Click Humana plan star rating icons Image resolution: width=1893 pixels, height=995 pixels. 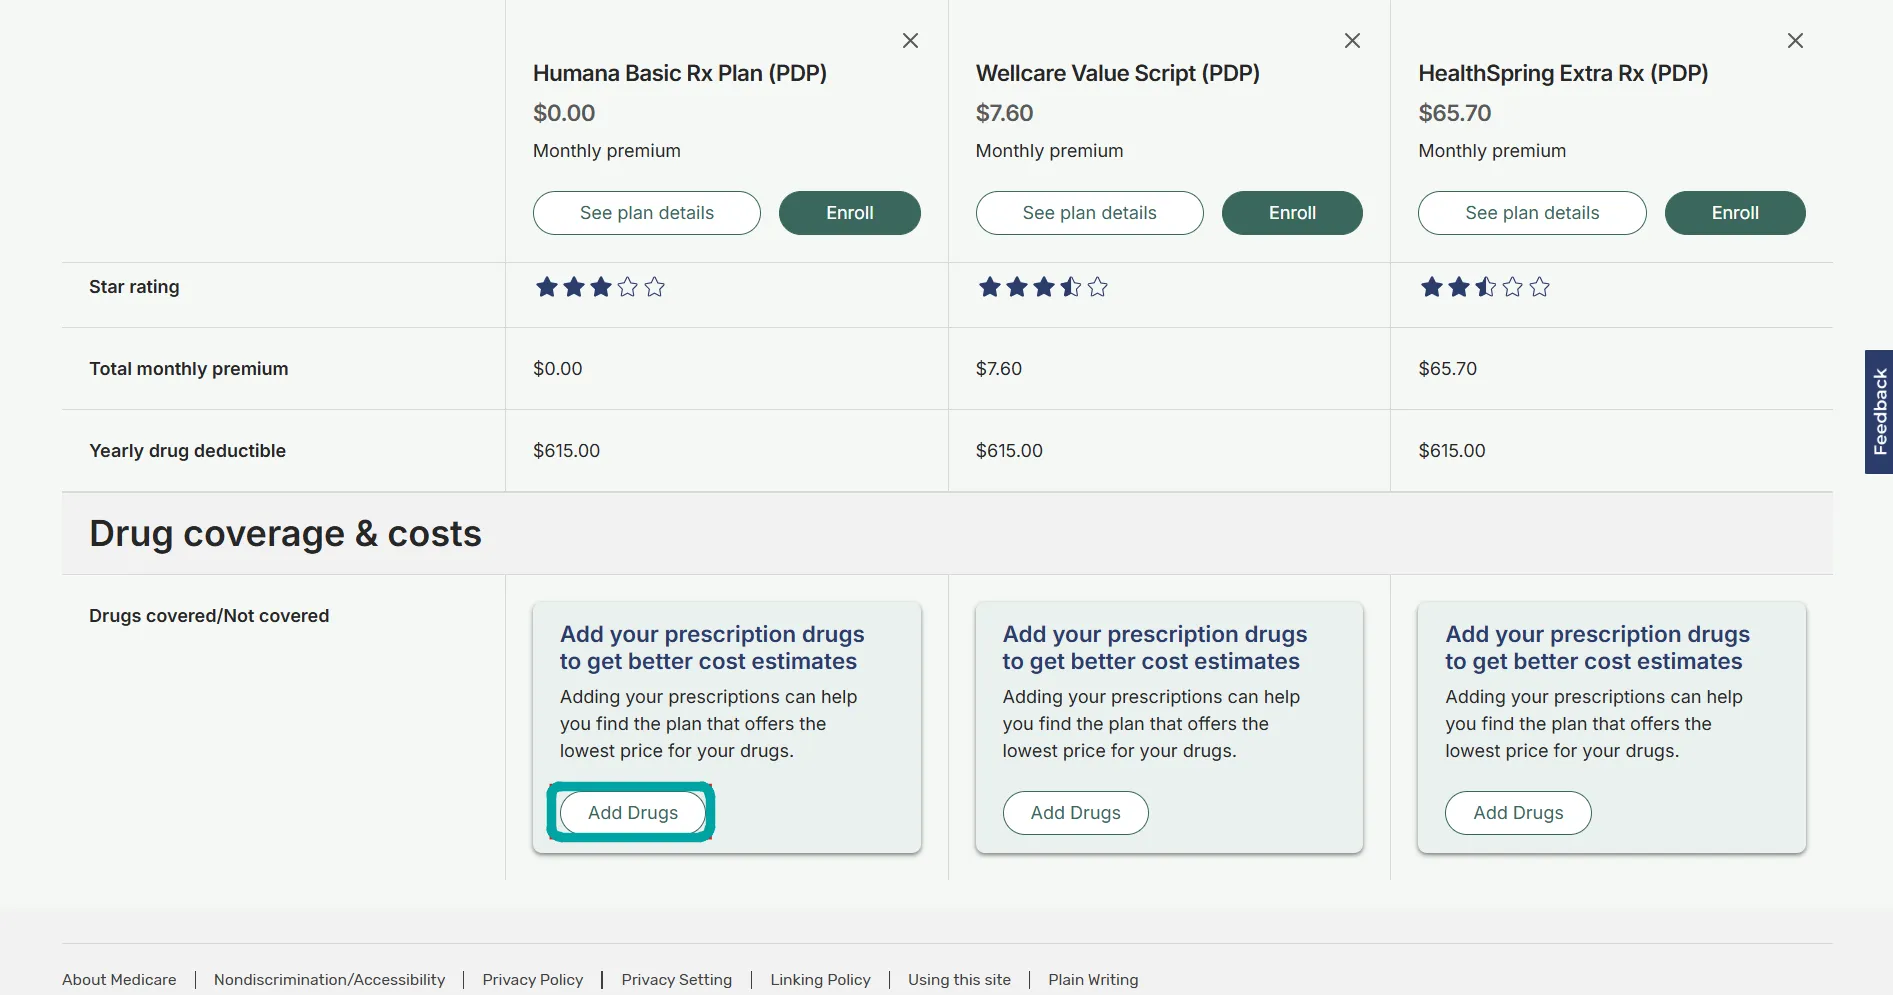click(x=600, y=288)
